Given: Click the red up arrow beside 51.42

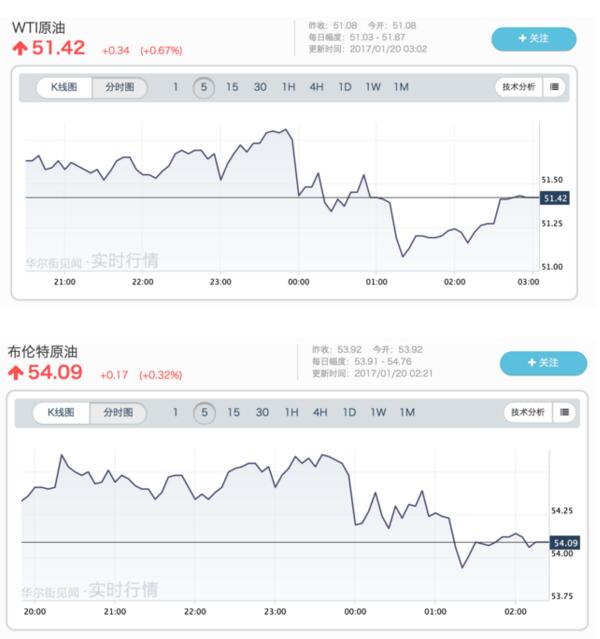Looking at the screenshot, I should click(x=19, y=48).
